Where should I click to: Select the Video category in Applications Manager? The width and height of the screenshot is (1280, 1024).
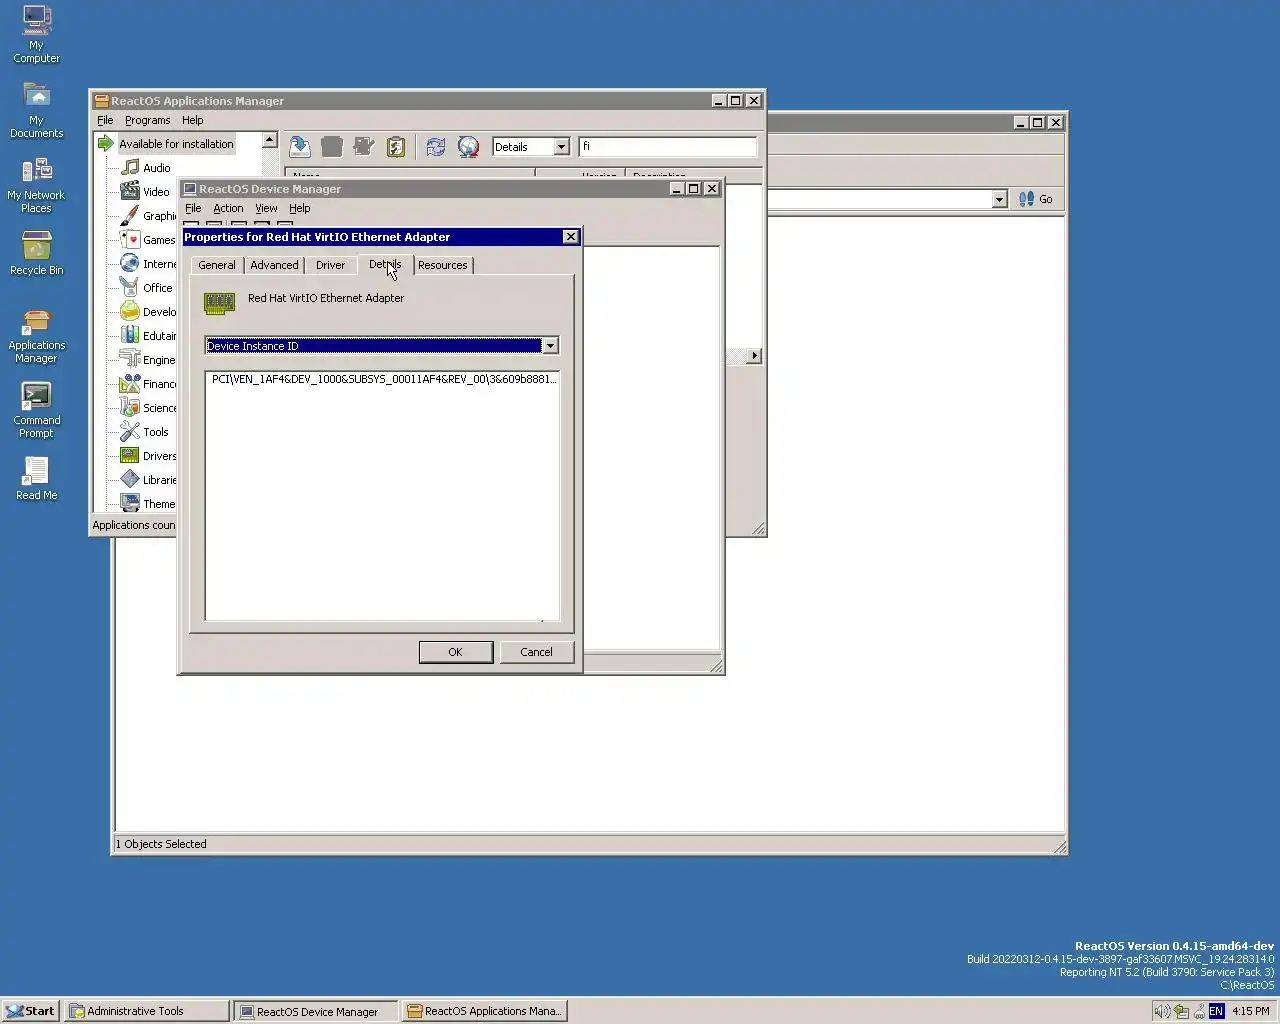(x=156, y=192)
